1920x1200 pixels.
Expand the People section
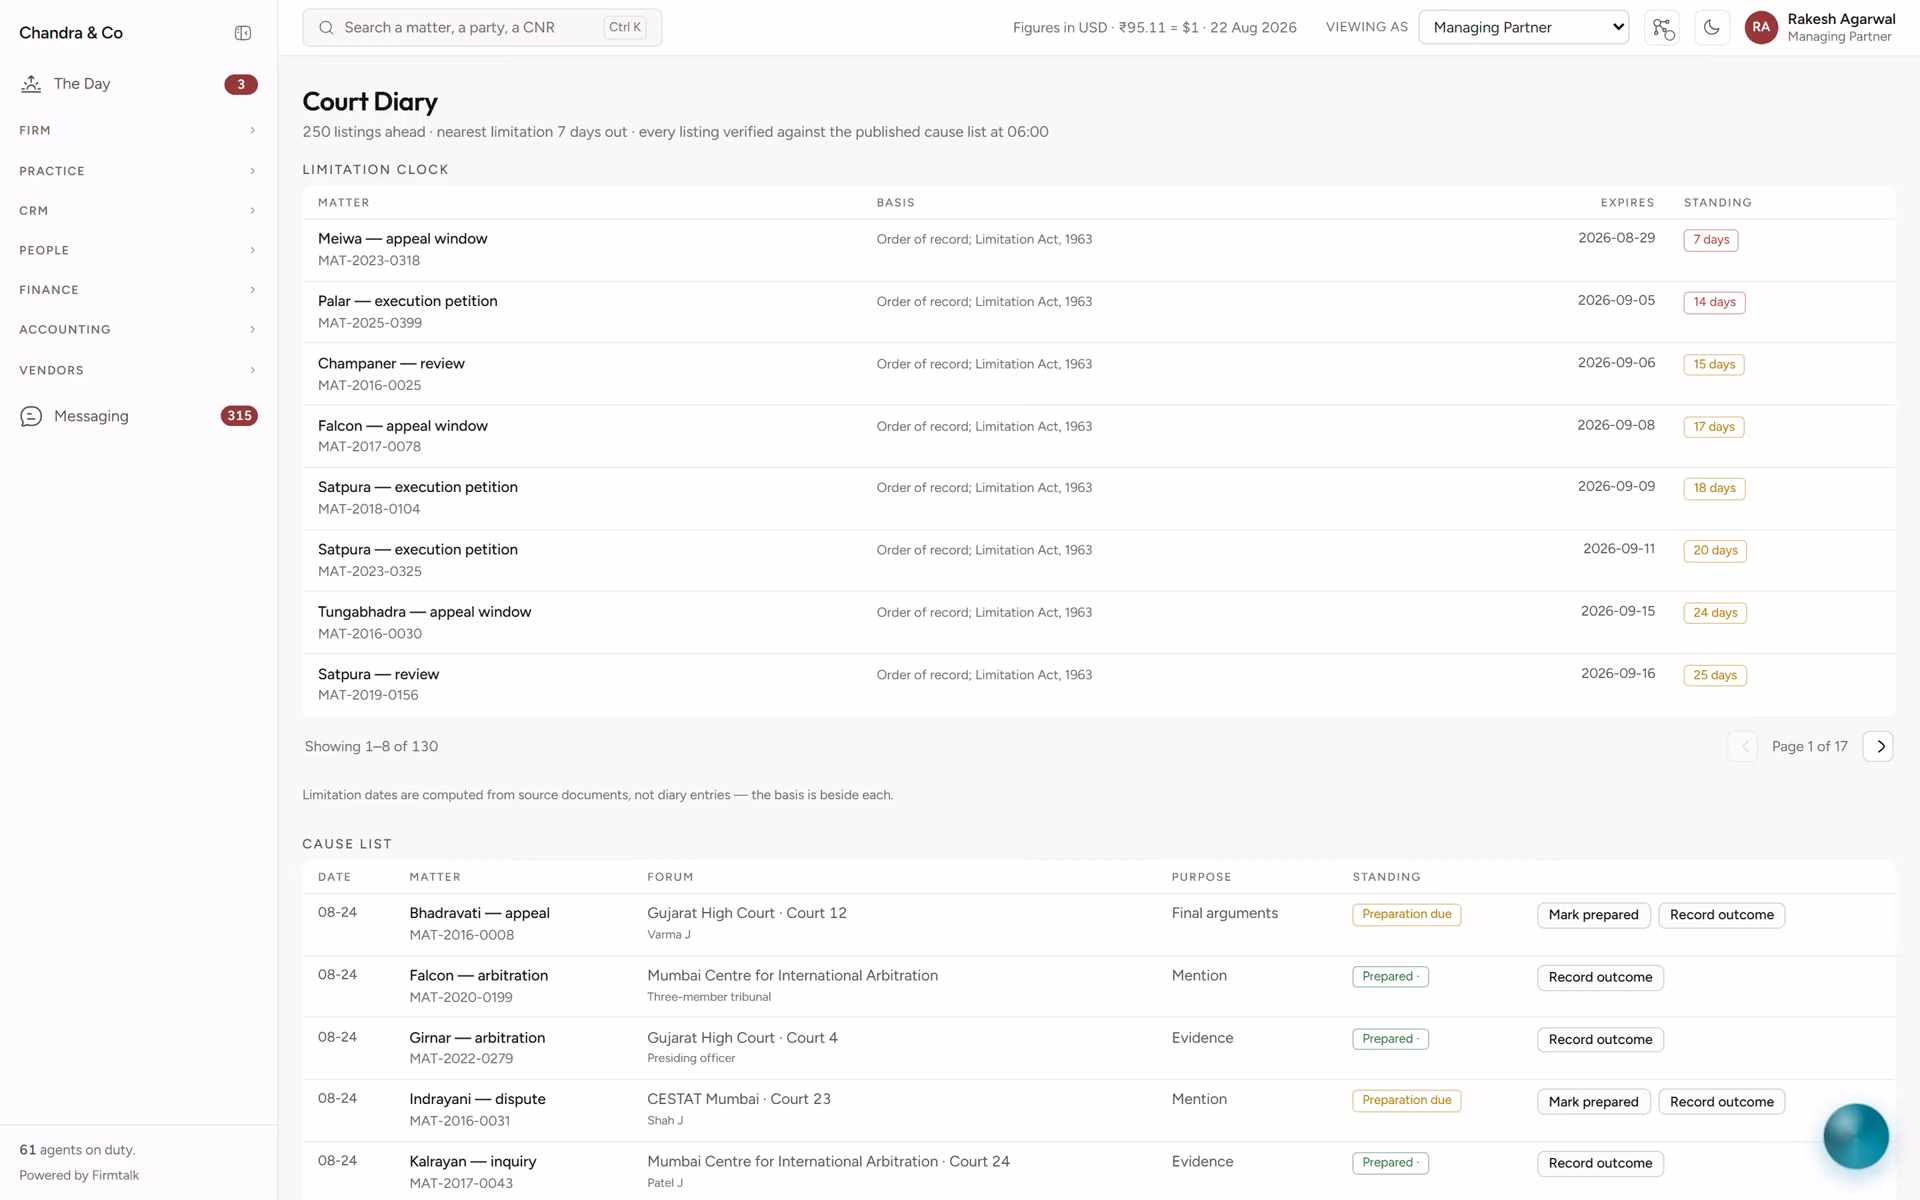pos(138,250)
